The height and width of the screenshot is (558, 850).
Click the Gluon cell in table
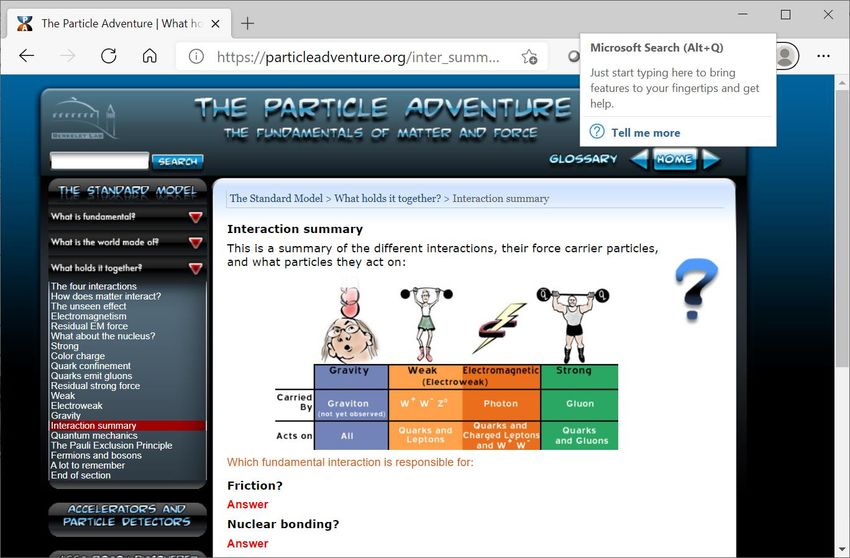[579, 405]
